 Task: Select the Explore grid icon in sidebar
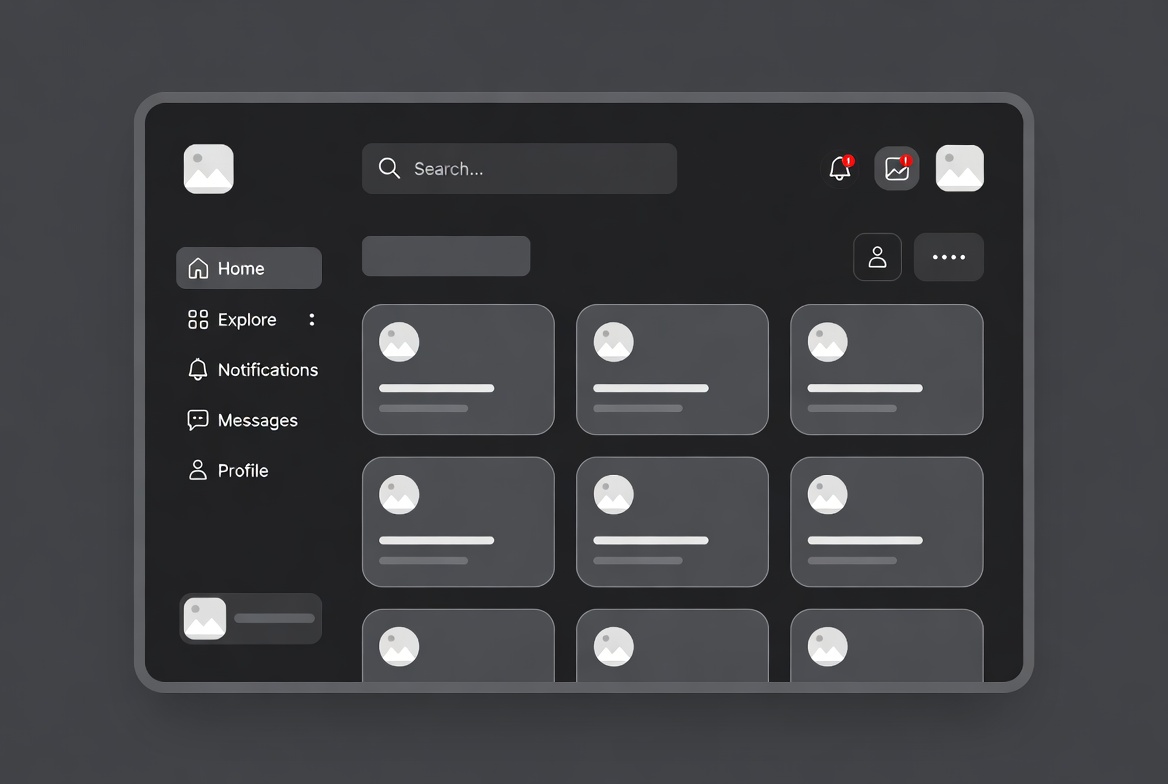coord(197,319)
